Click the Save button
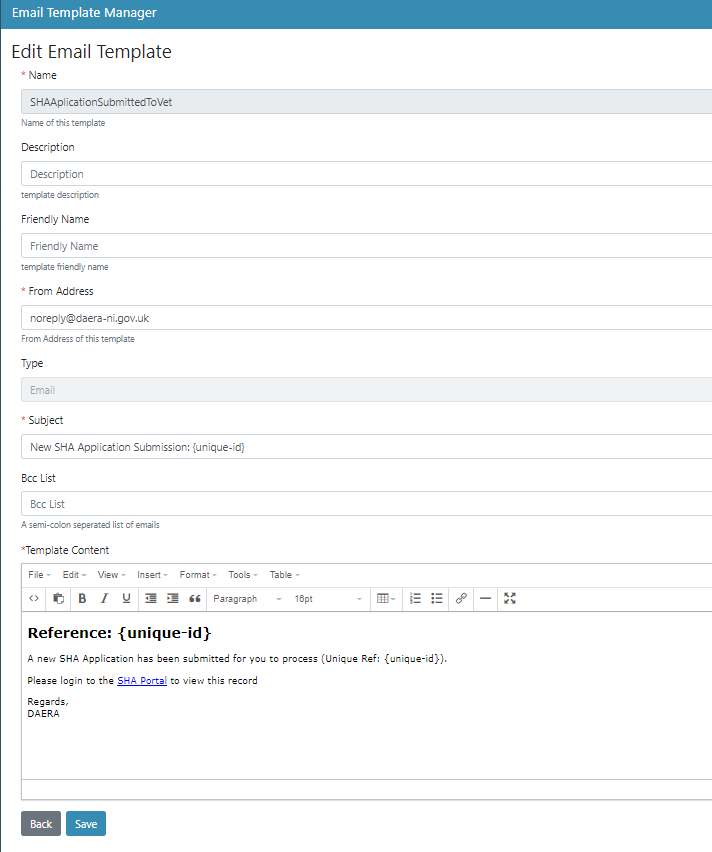712x852 pixels. coord(86,824)
